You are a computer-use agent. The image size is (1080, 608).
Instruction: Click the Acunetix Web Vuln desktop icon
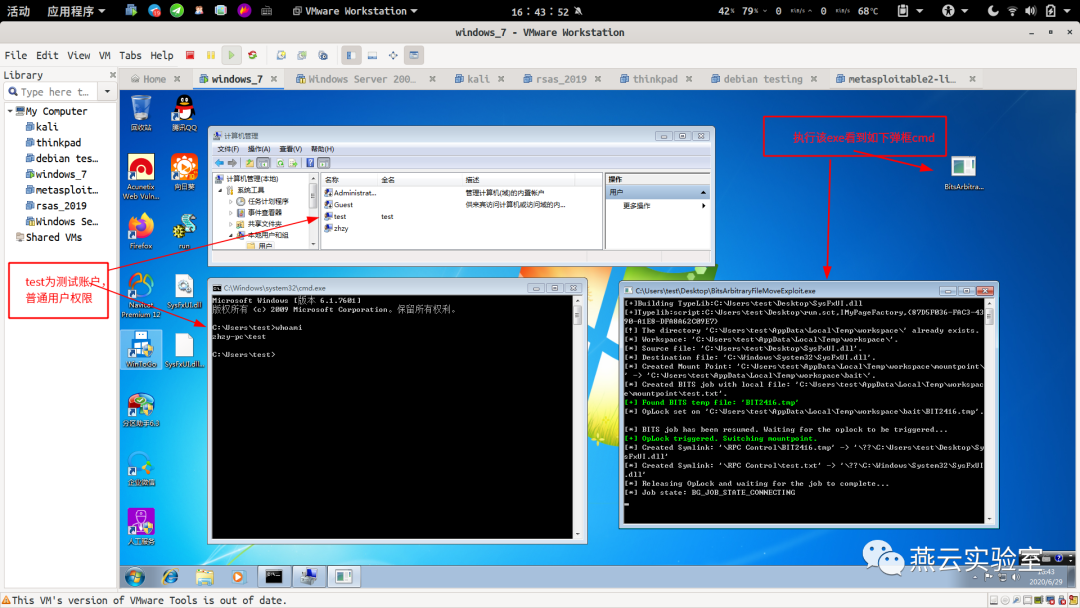pos(141,178)
